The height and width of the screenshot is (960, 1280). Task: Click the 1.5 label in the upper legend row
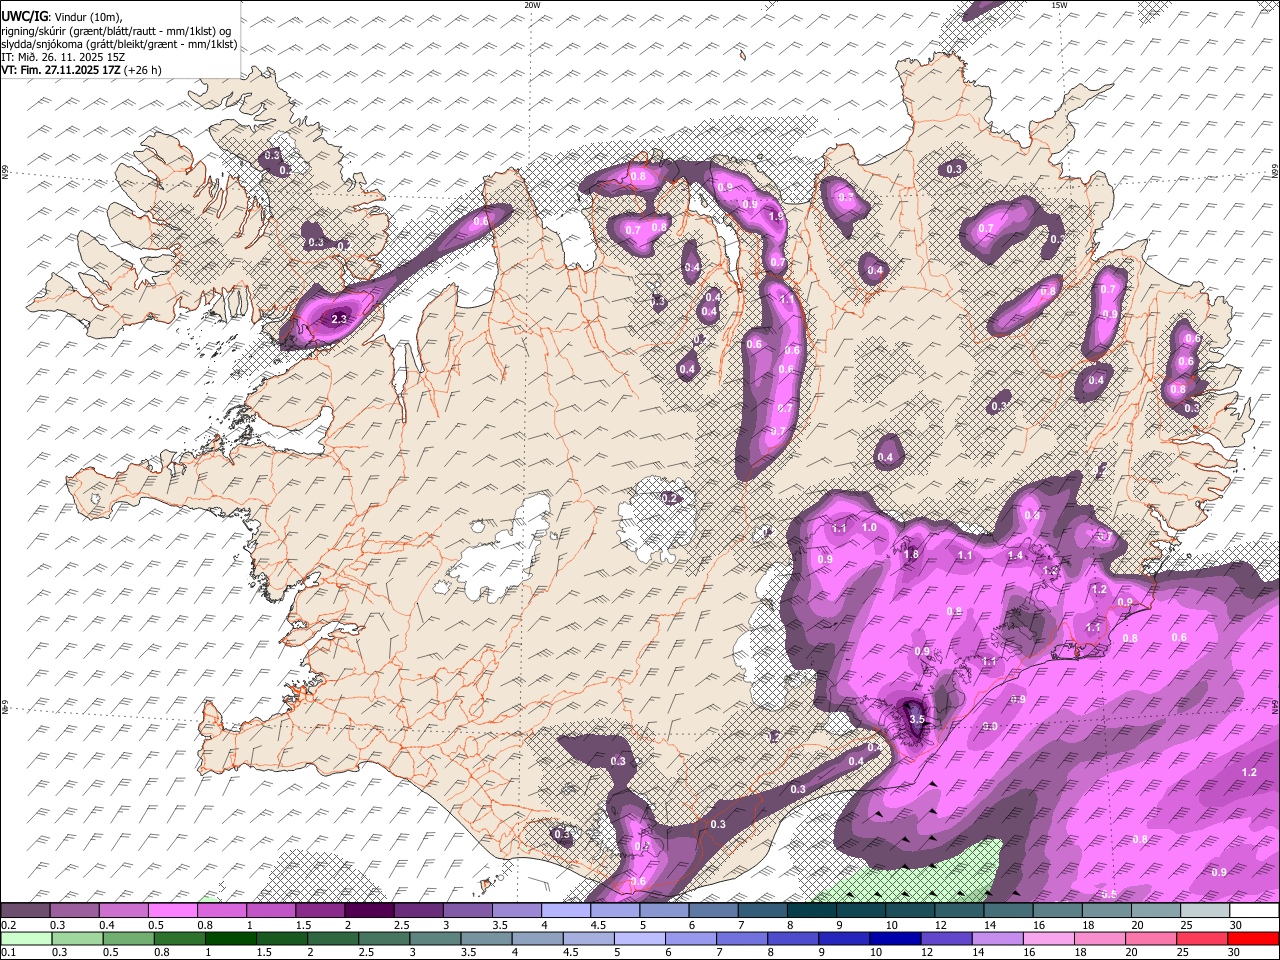pyautogui.click(x=304, y=925)
